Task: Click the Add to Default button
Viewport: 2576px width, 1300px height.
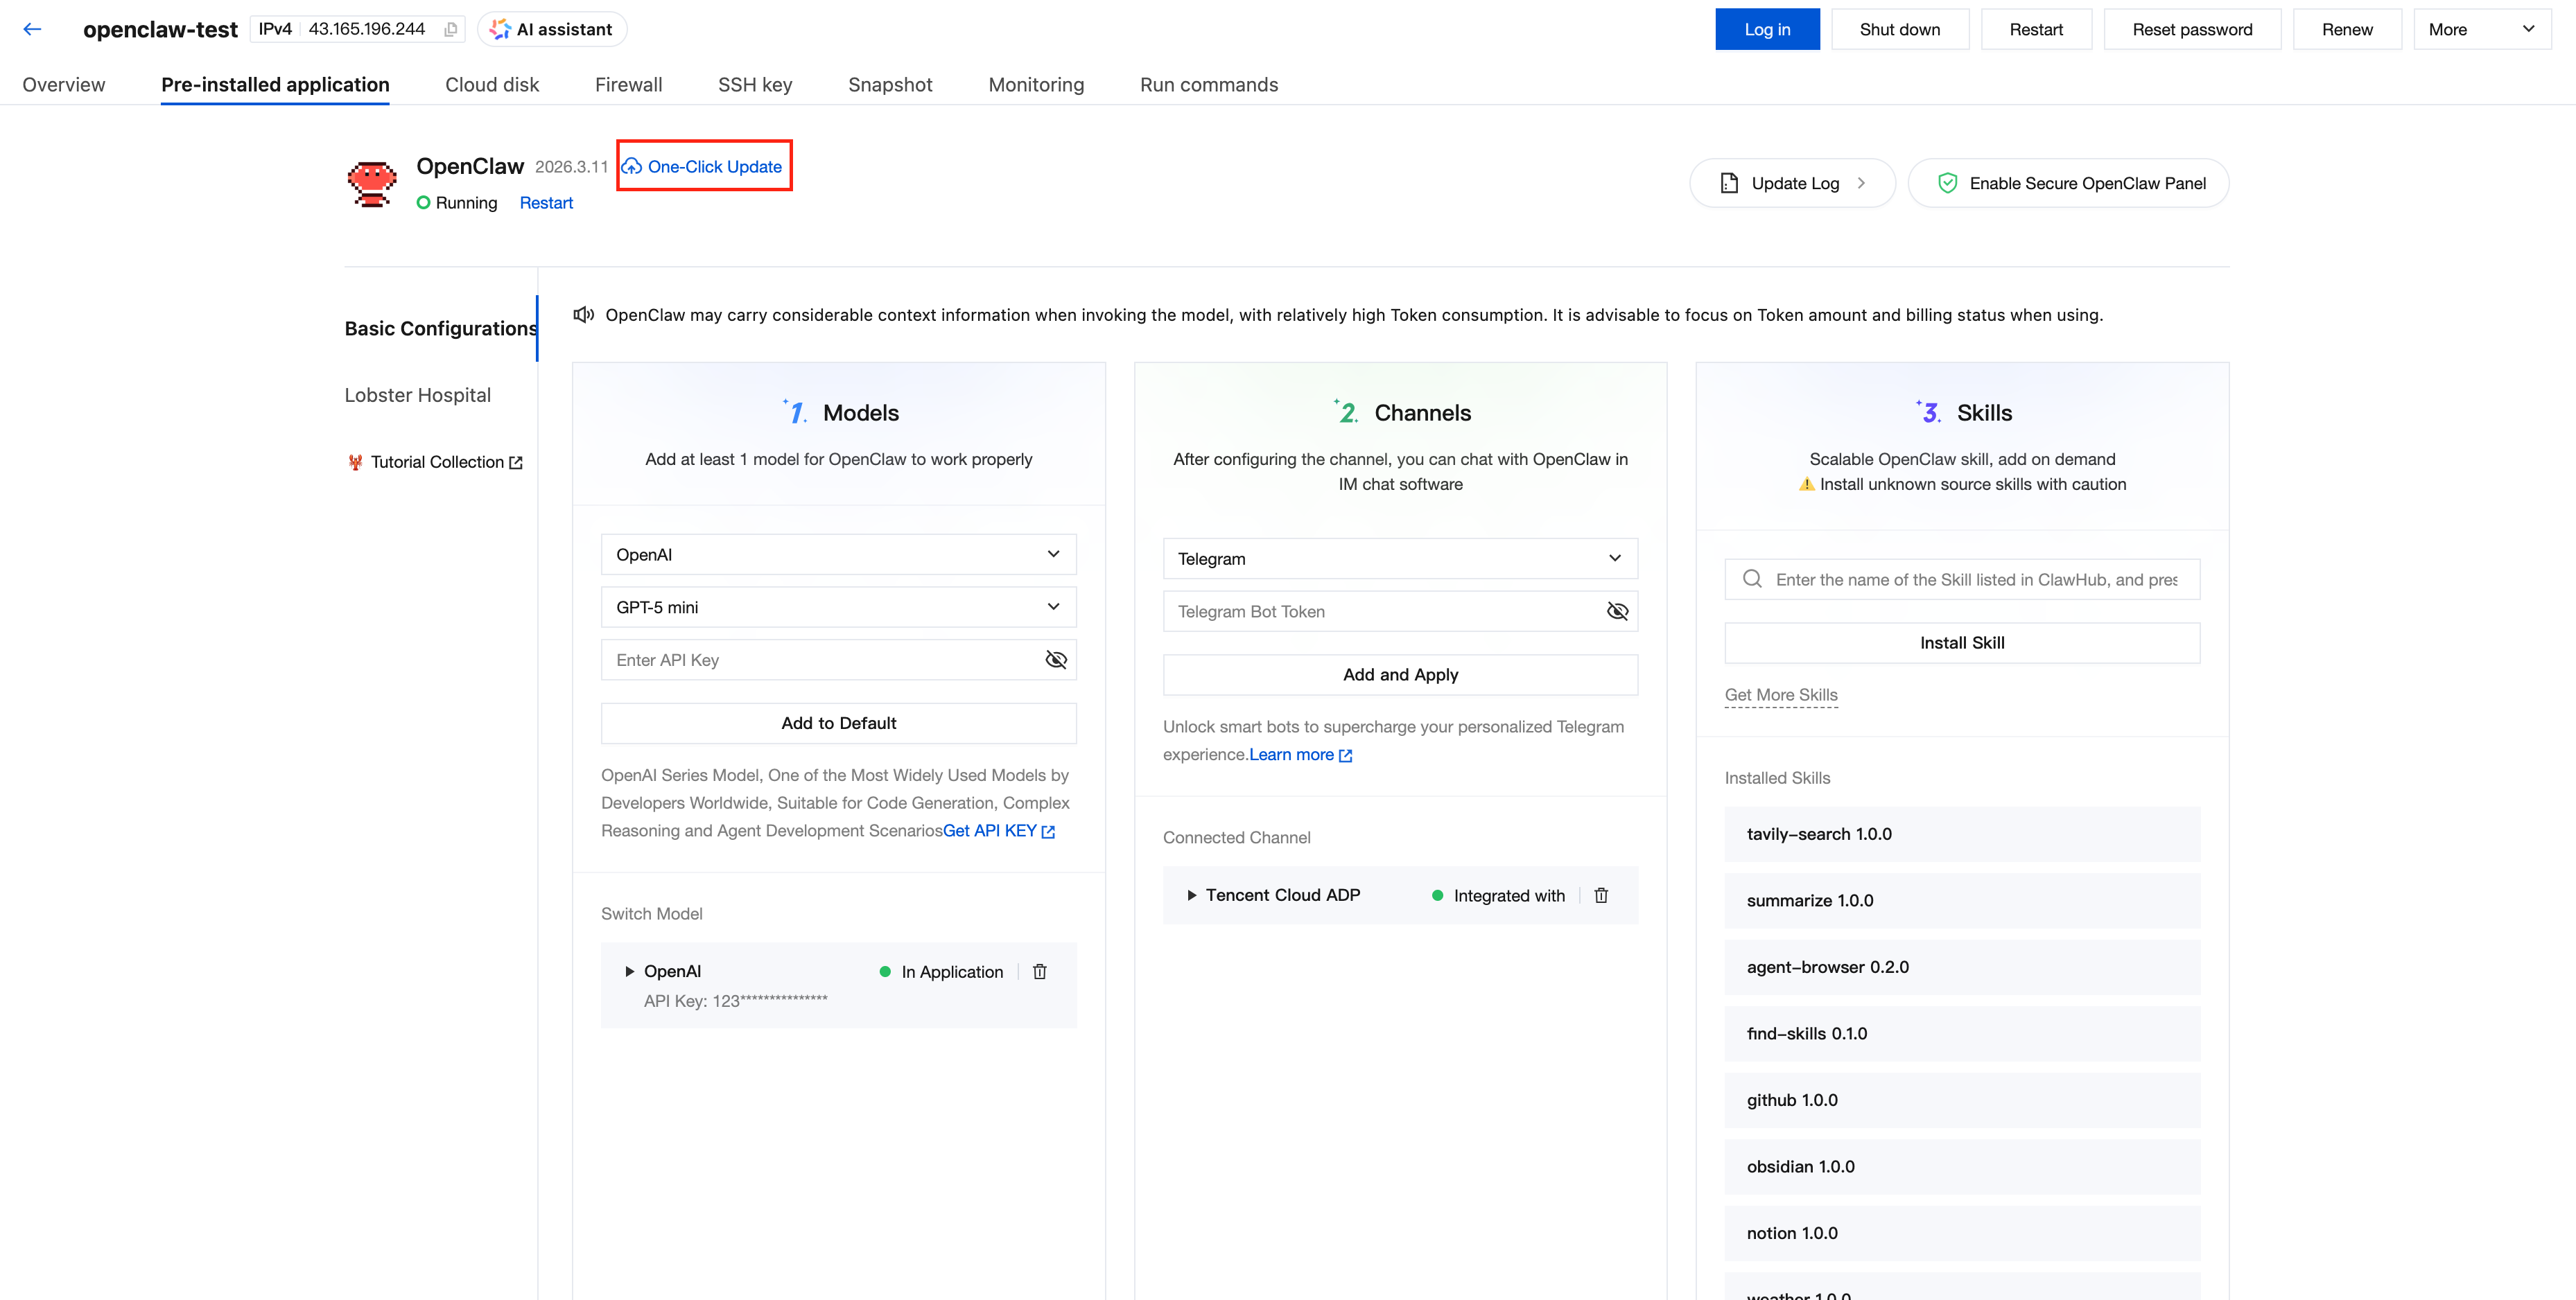Action: [x=838, y=723]
